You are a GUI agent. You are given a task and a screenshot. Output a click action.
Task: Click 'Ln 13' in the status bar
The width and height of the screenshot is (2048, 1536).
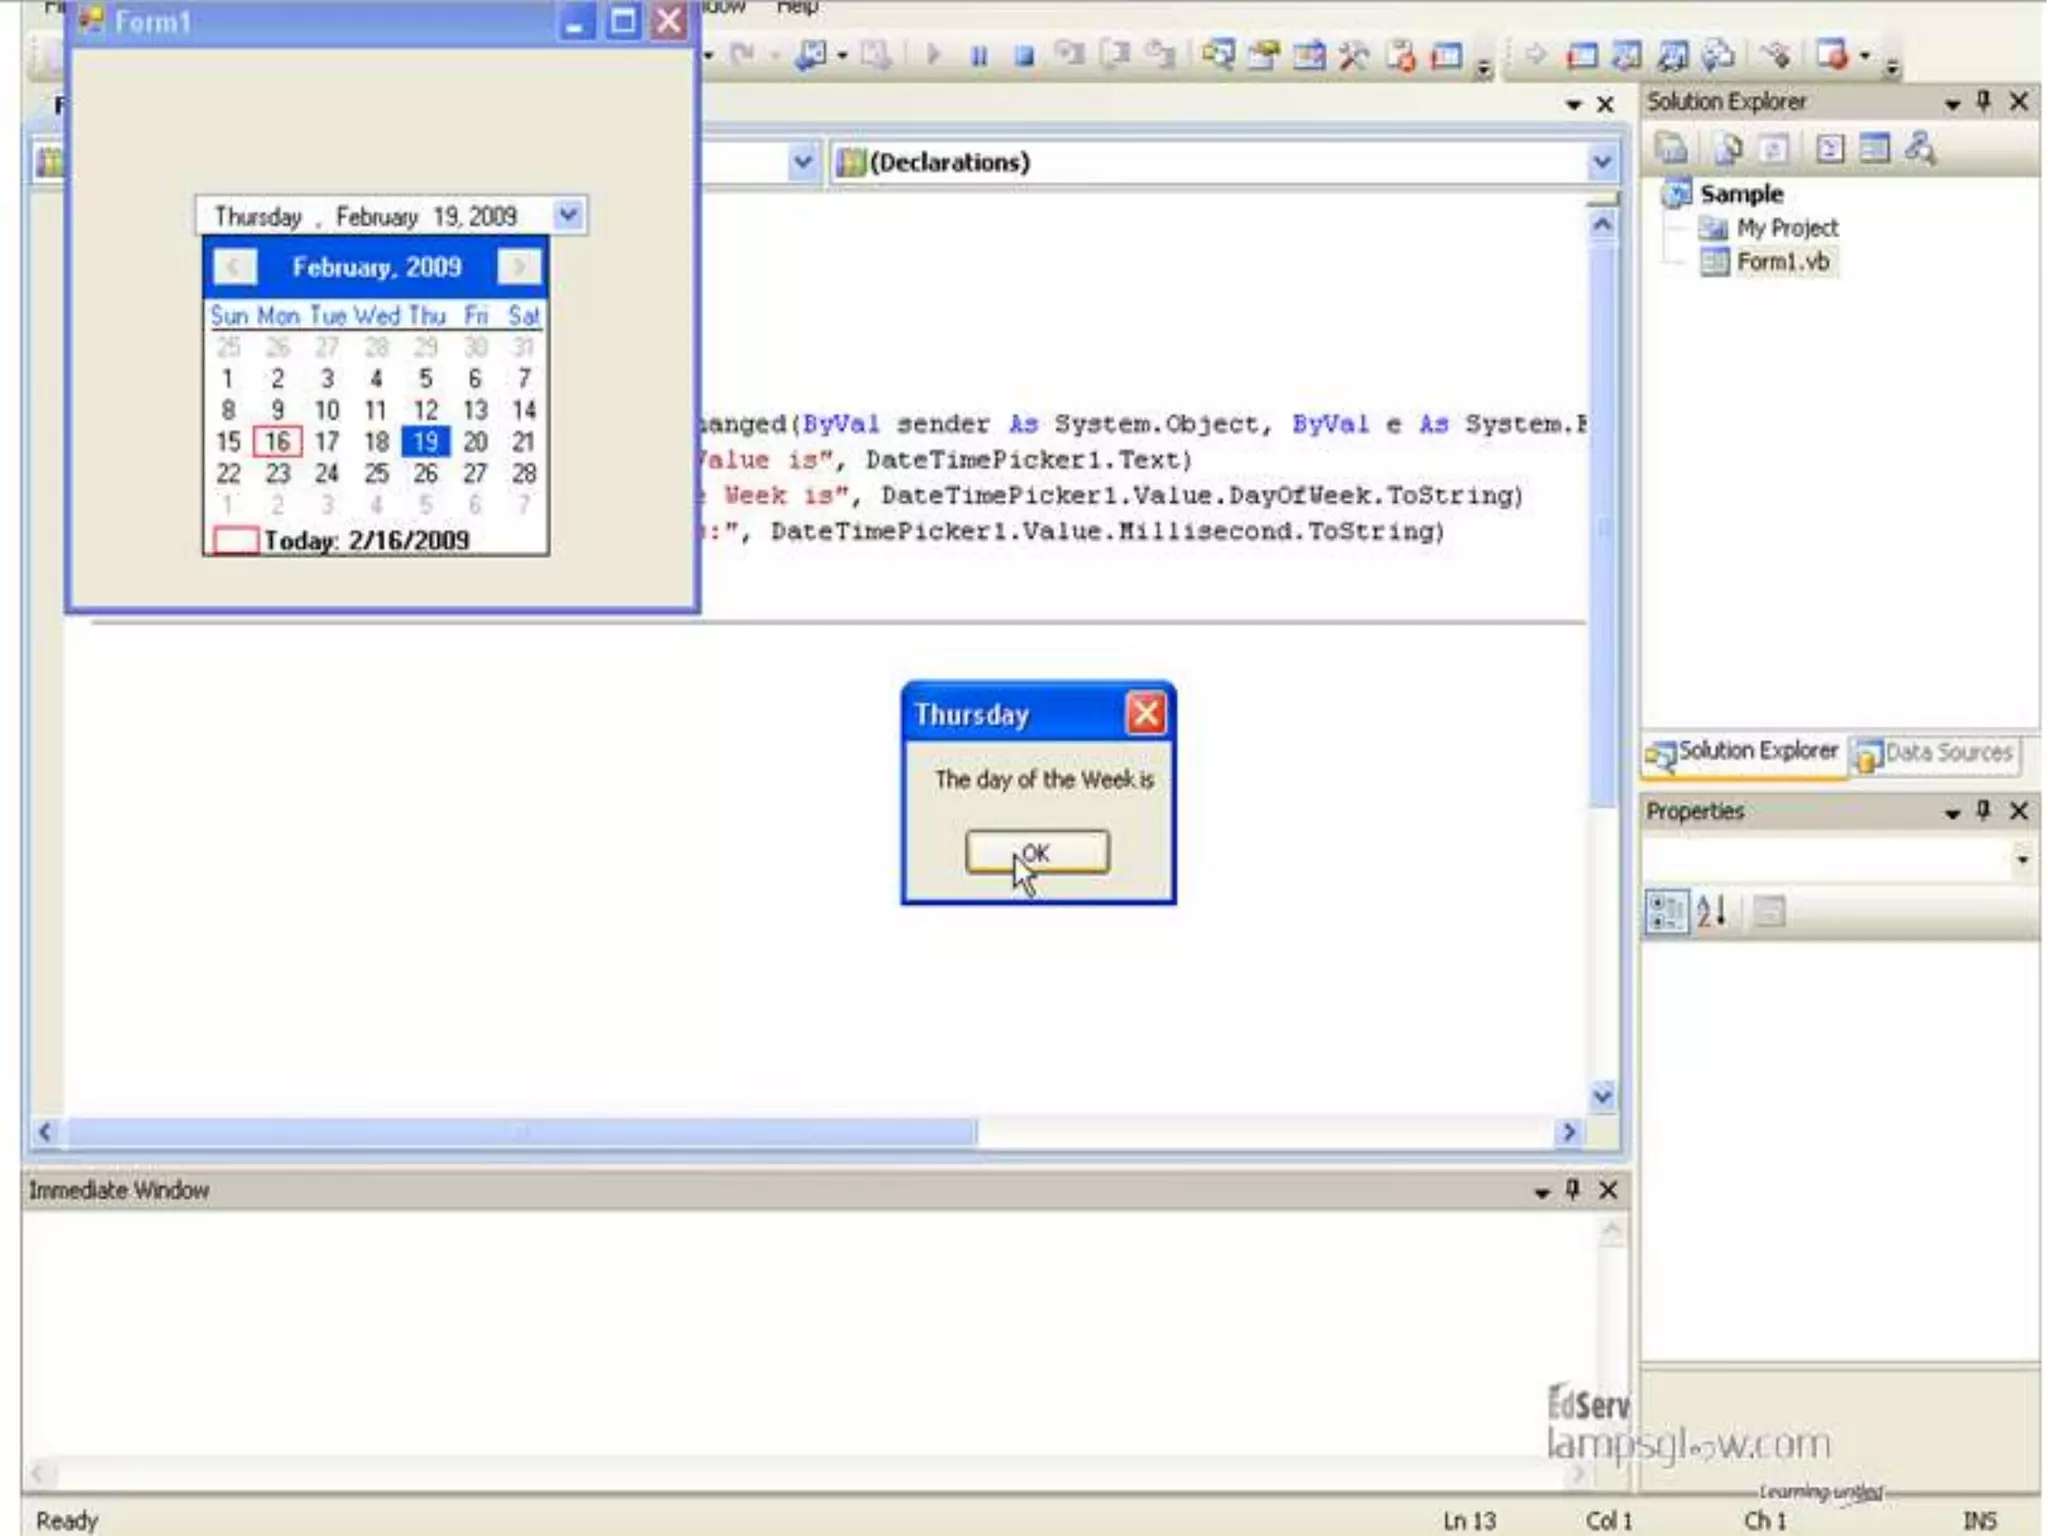[x=1469, y=1520]
